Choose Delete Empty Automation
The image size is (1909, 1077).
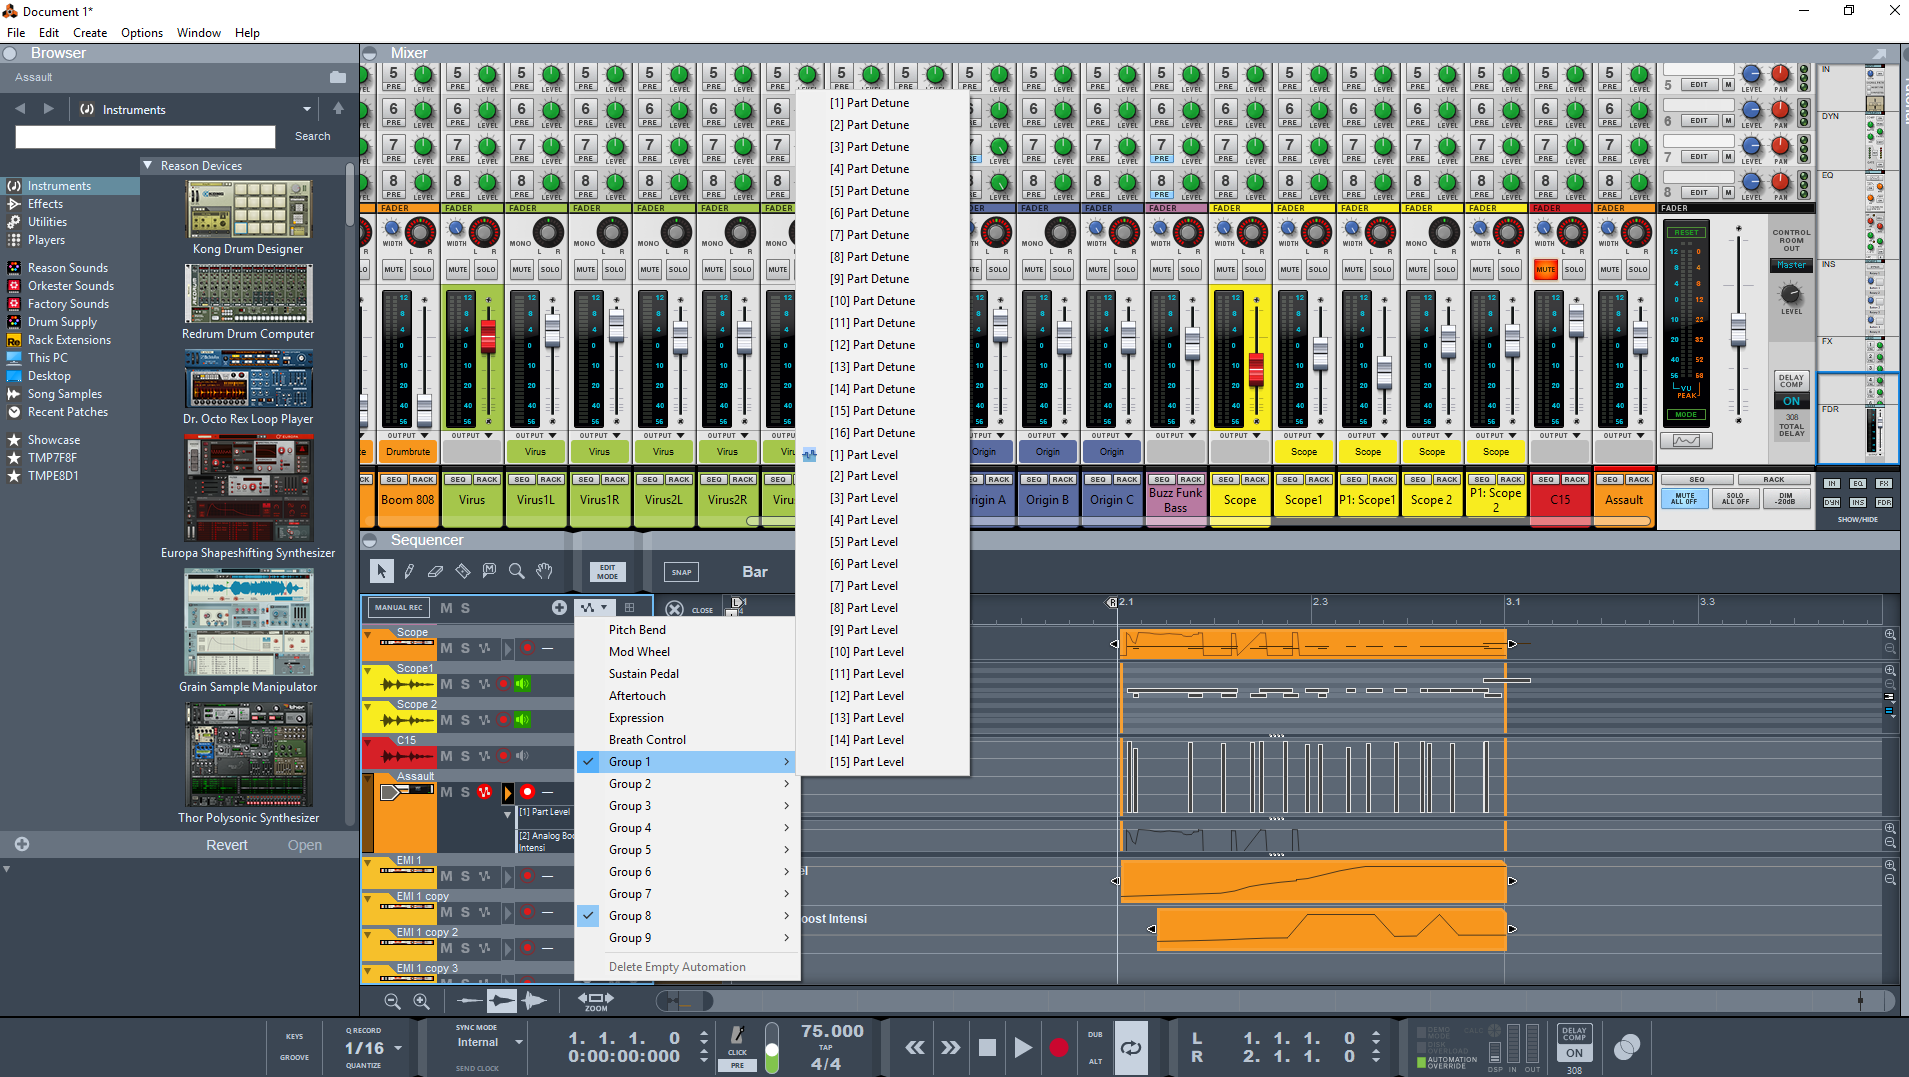(x=677, y=967)
